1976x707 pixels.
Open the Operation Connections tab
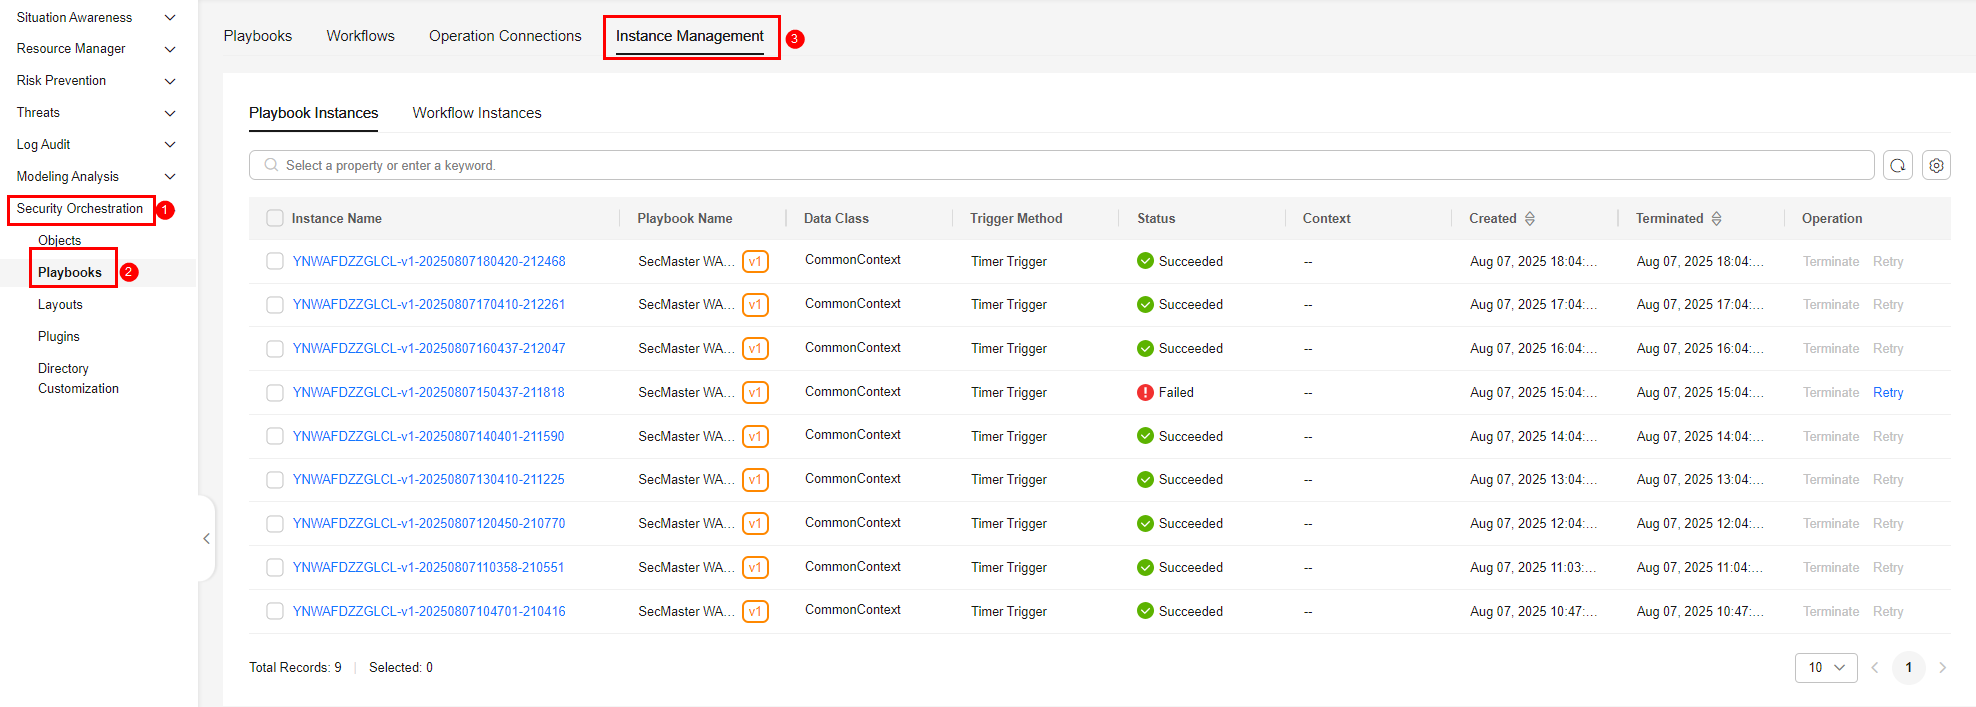tap(505, 36)
